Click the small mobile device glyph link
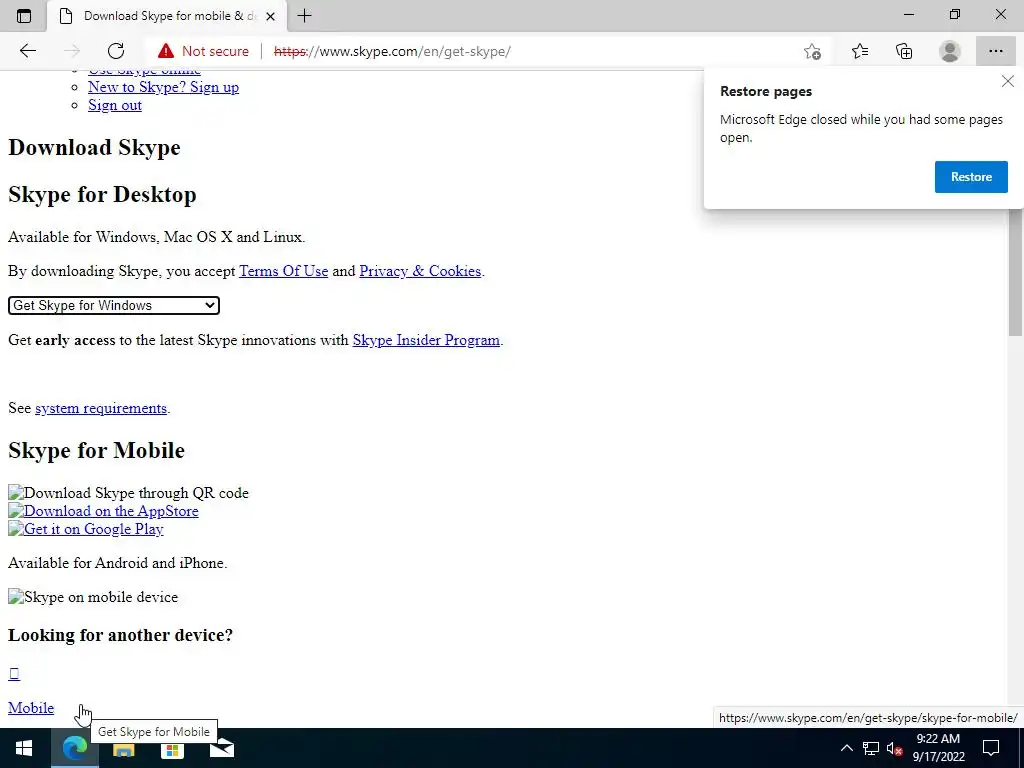Screen dimensions: 1024x768 click(14, 673)
